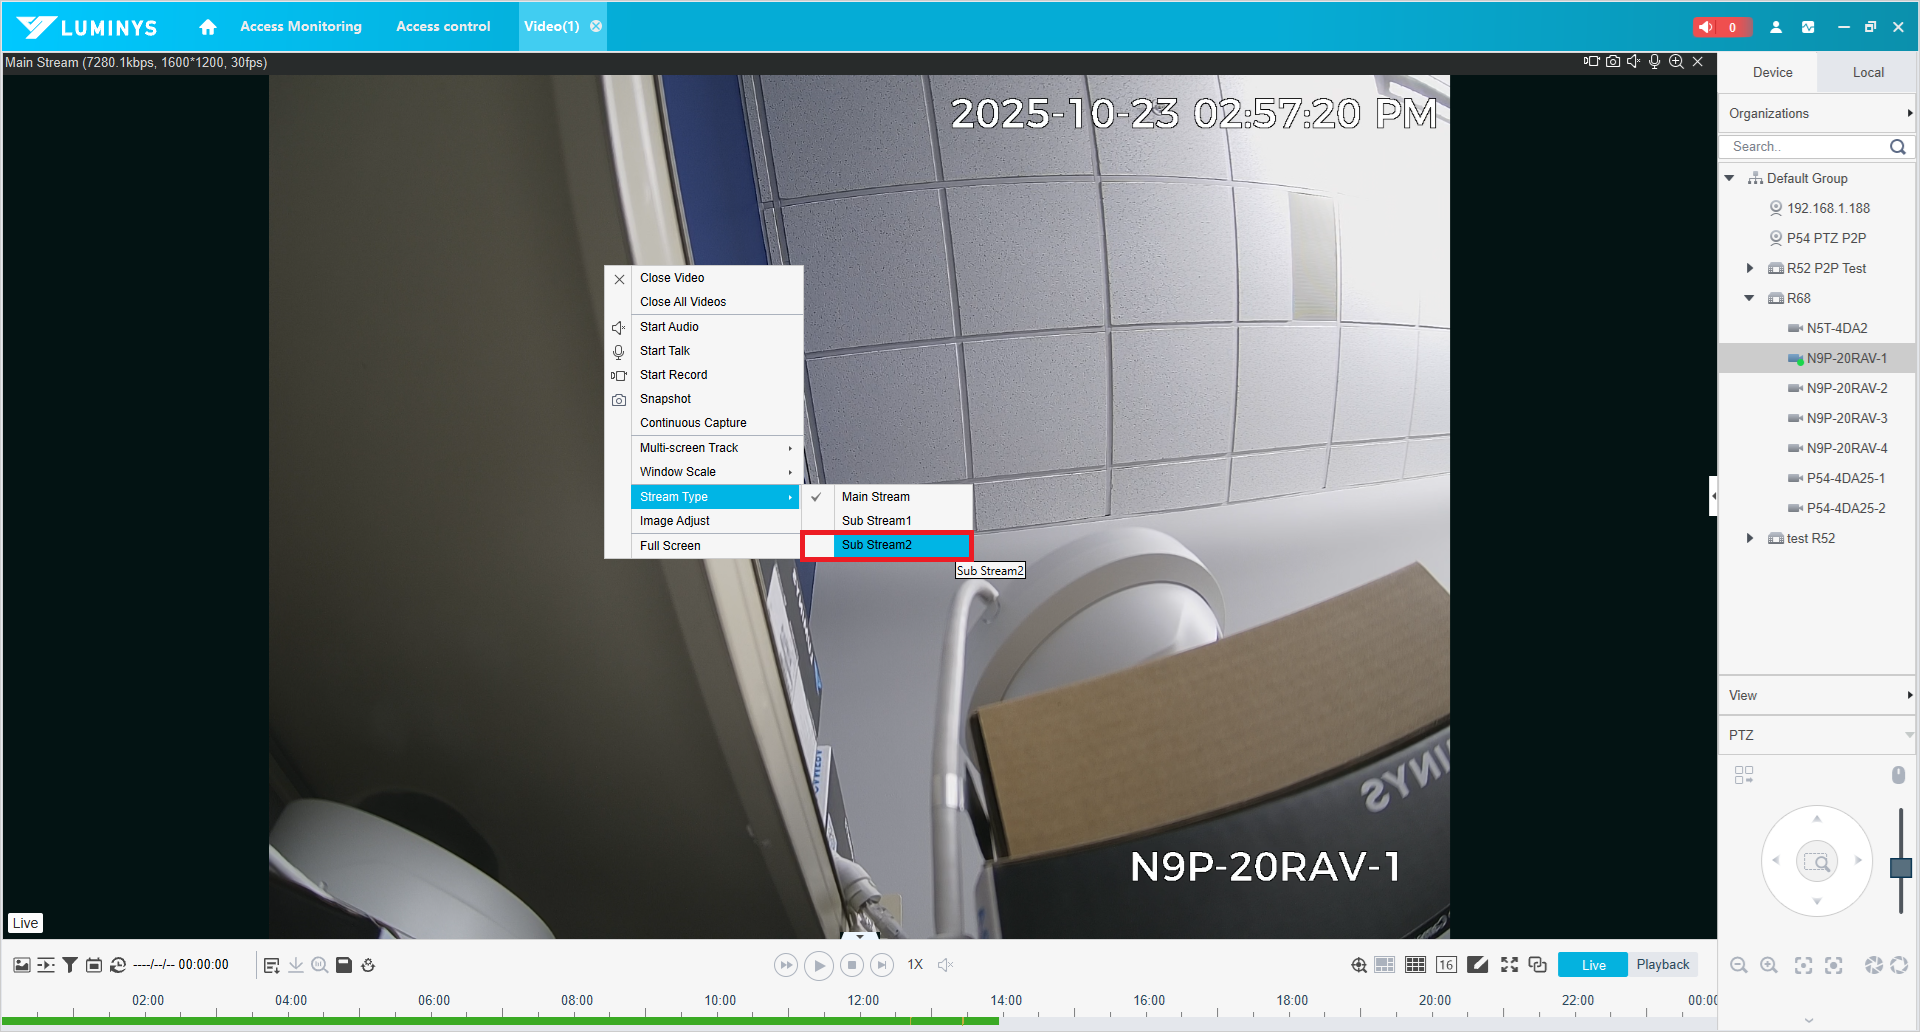Click the device Search field
The height and width of the screenshot is (1032, 1920).
pos(1806,147)
